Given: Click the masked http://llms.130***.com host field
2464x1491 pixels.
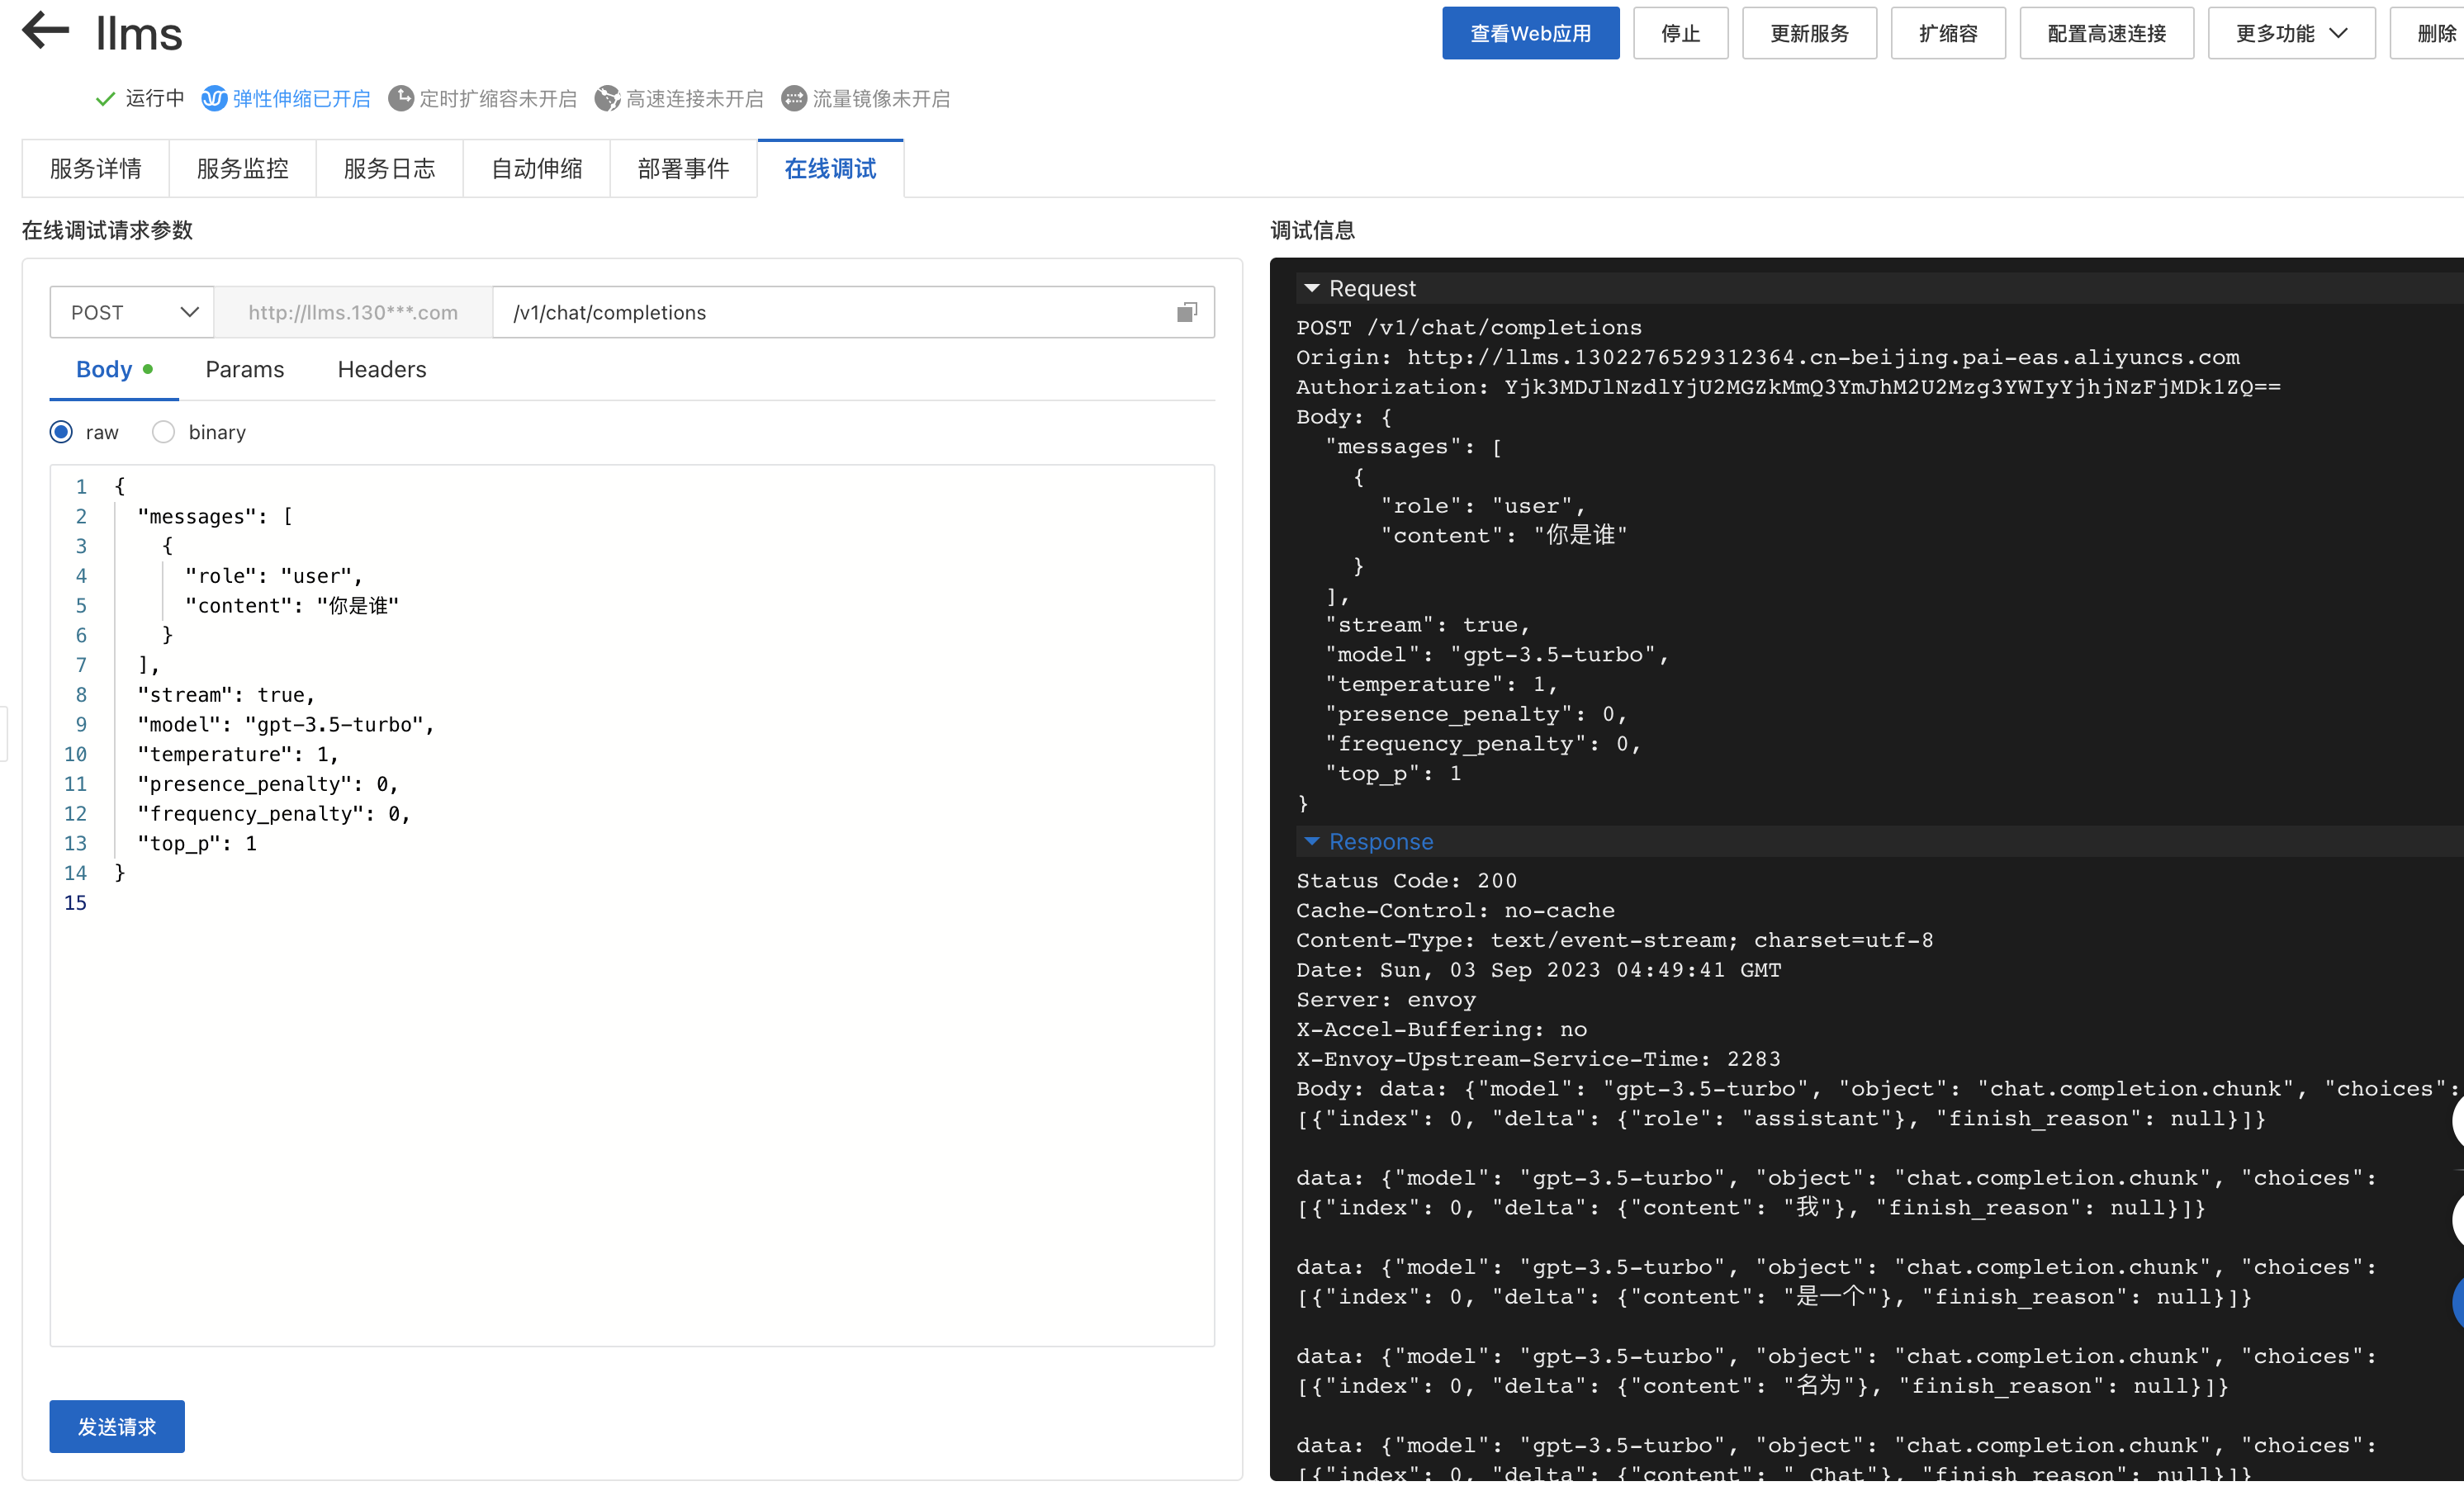Looking at the screenshot, I should click(x=353, y=312).
